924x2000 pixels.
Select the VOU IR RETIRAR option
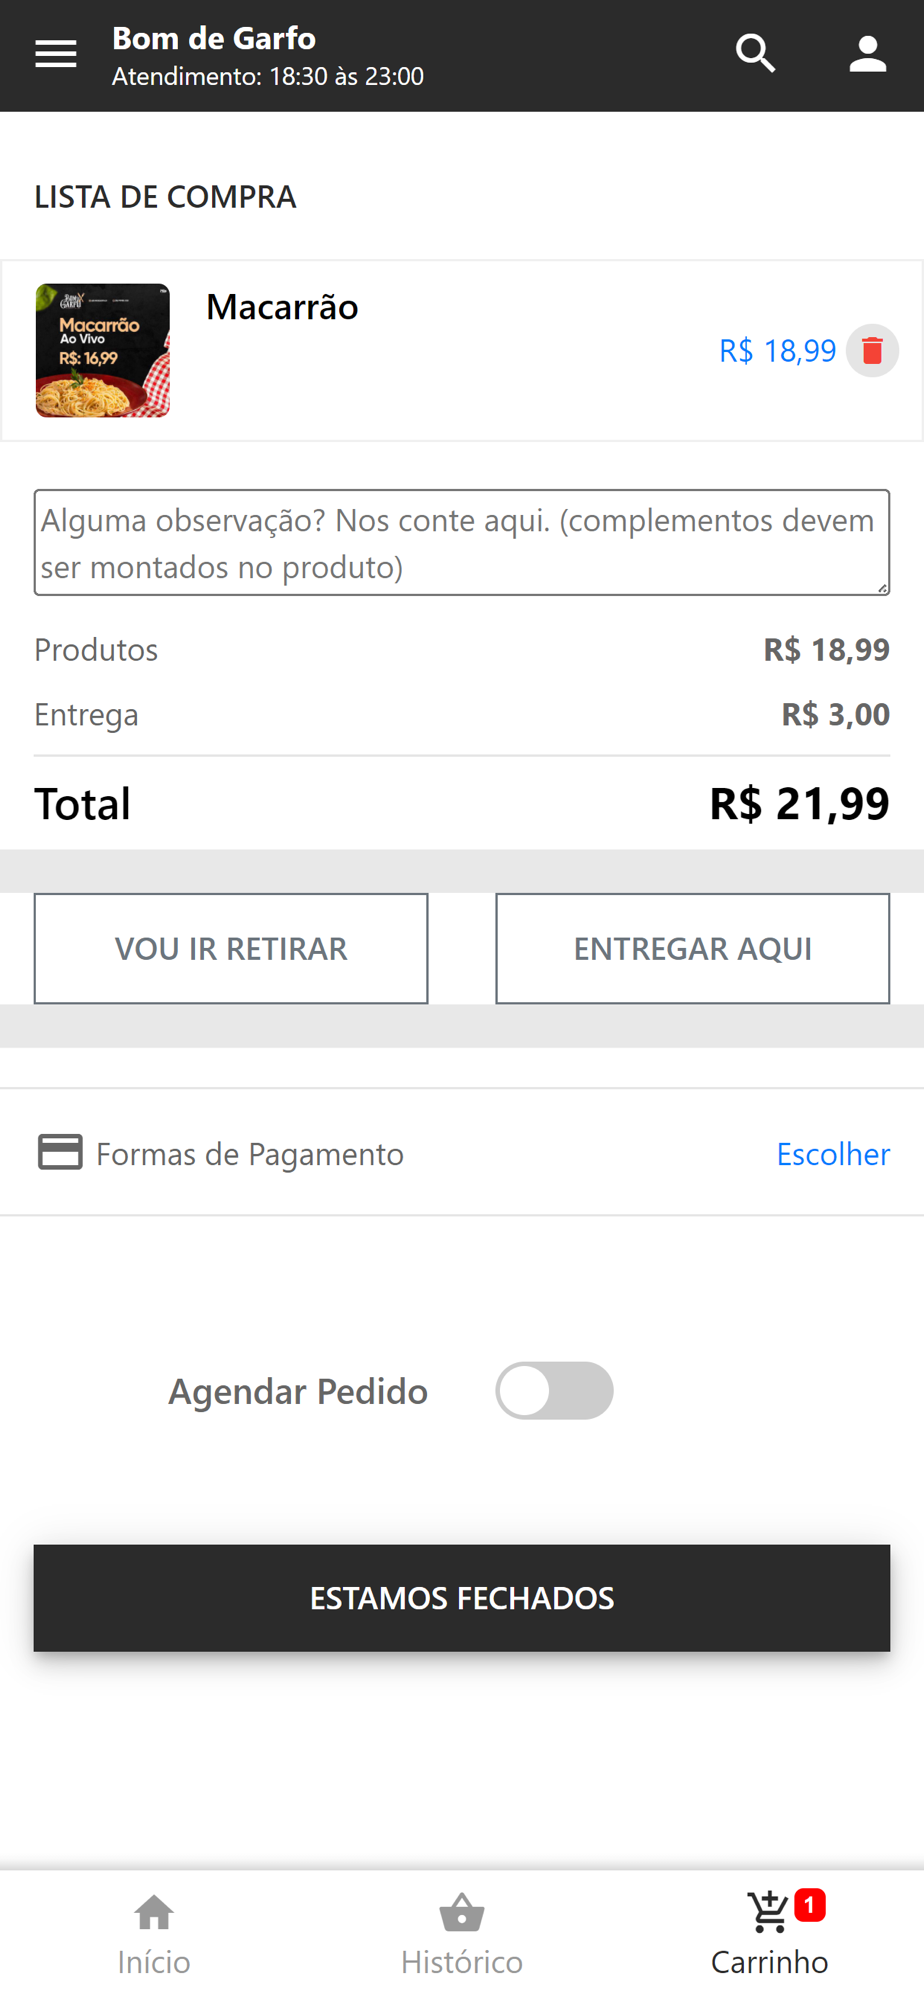coord(231,948)
